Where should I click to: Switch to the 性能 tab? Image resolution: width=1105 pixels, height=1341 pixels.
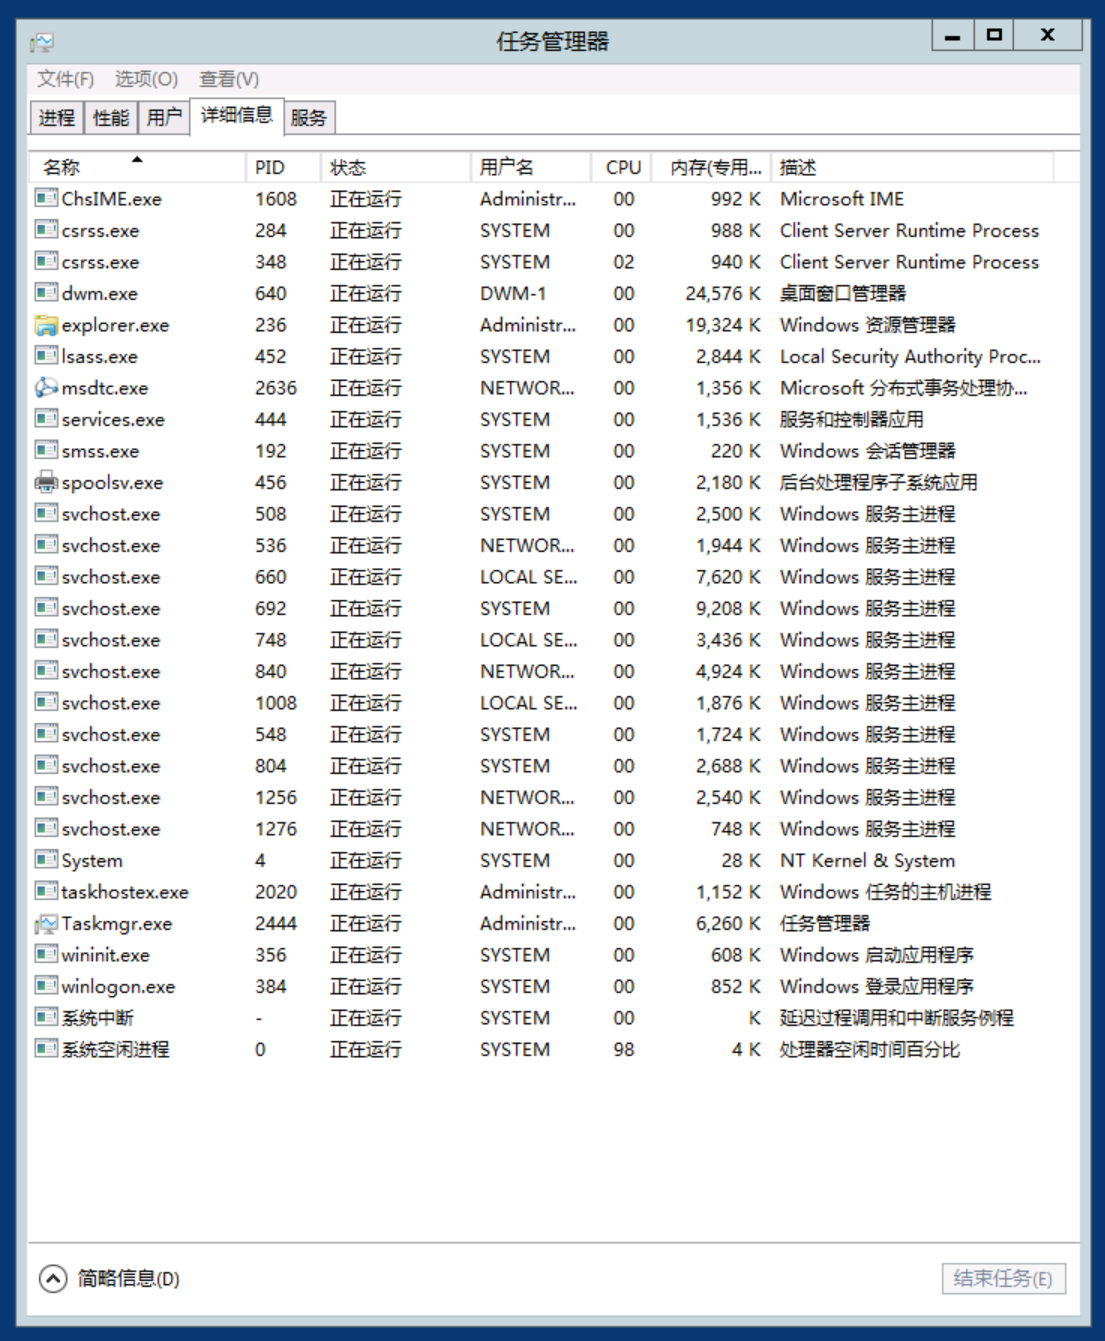111,118
